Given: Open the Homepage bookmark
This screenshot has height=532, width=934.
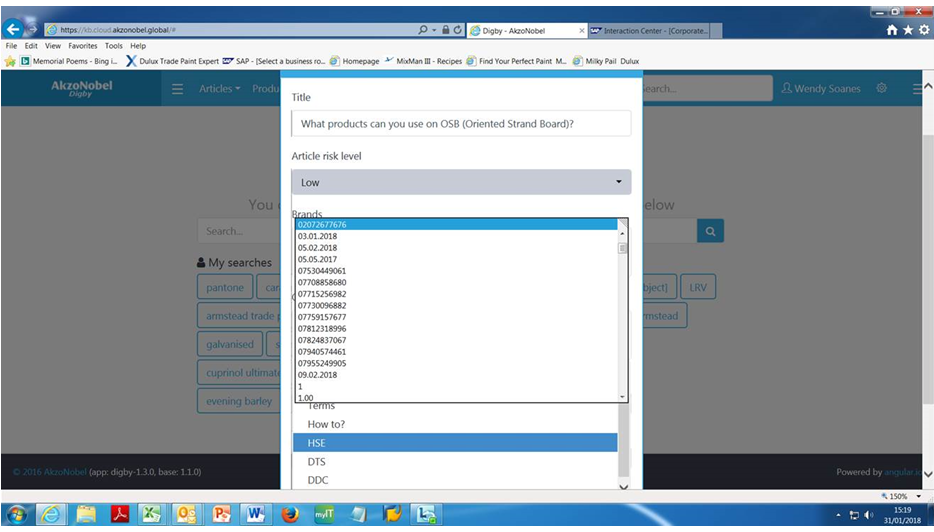Looking at the screenshot, I should point(354,61).
